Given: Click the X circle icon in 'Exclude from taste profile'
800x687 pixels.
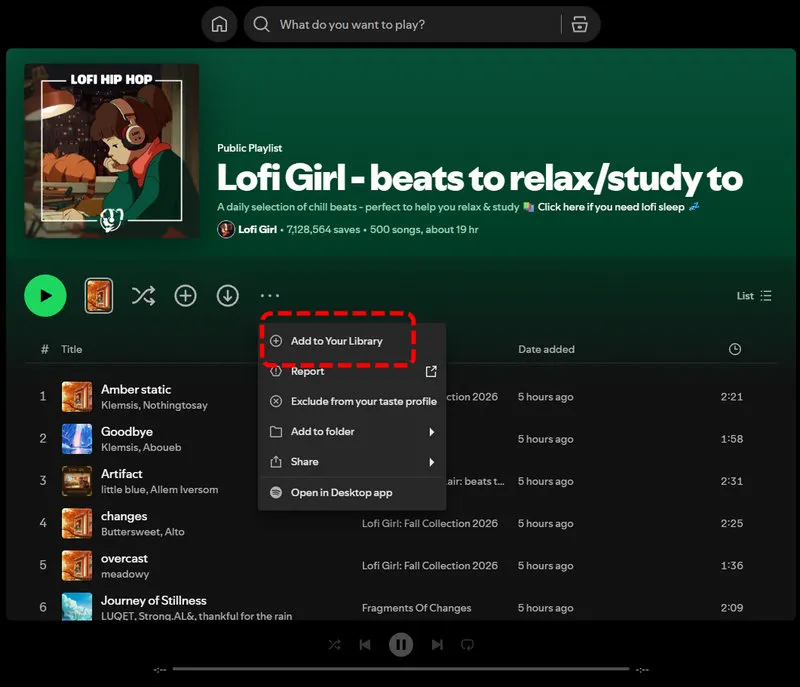Looking at the screenshot, I should pos(276,401).
